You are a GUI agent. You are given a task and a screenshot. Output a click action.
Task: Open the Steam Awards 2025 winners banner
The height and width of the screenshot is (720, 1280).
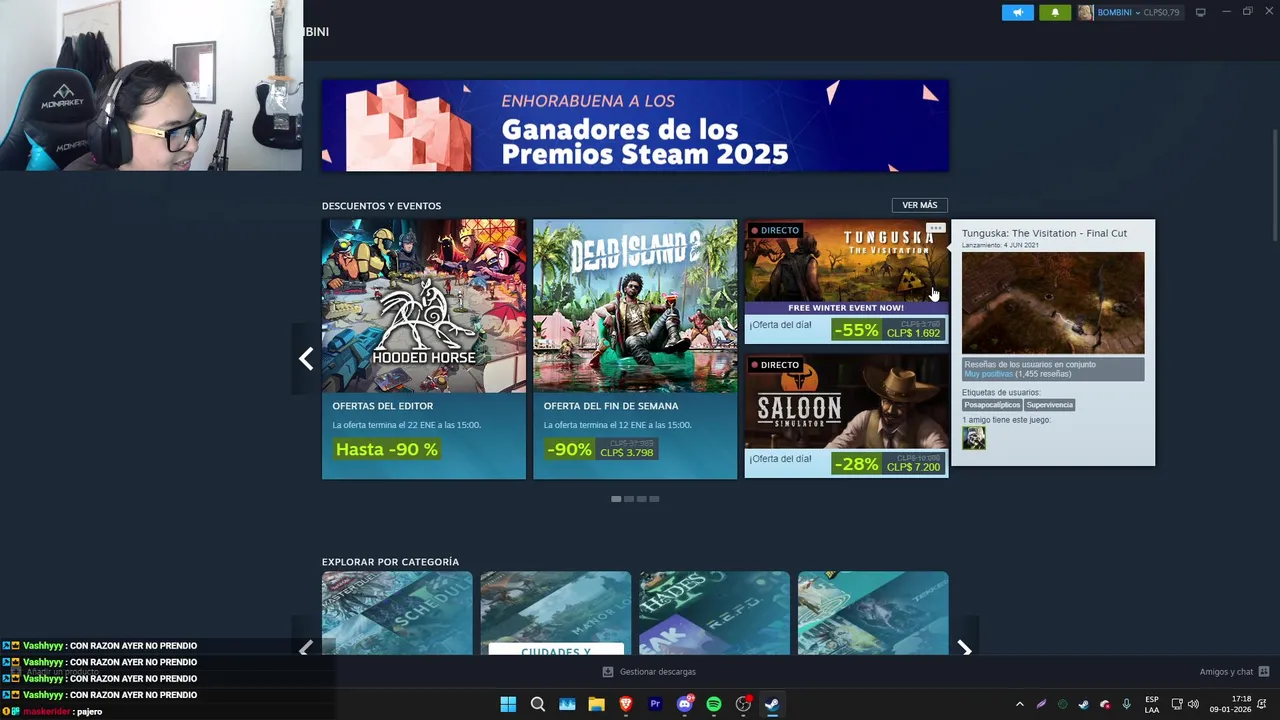[x=635, y=126]
